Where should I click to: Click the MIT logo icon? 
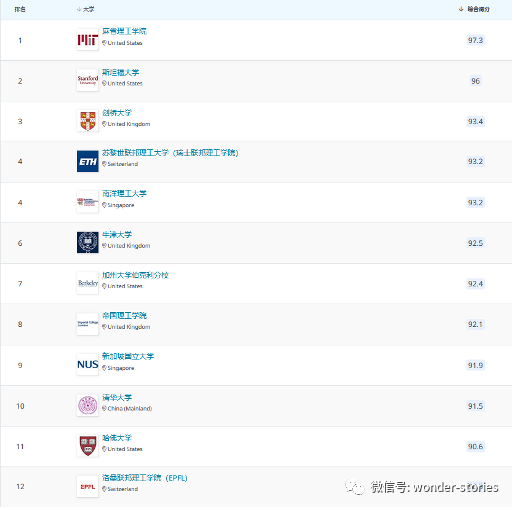[87, 40]
